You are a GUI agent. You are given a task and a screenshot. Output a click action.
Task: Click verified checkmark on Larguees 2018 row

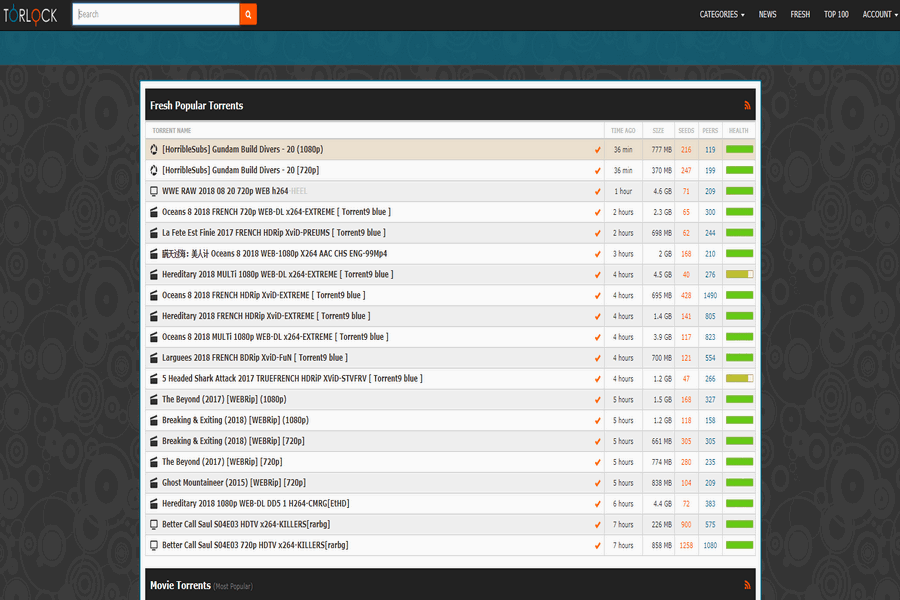pos(598,358)
